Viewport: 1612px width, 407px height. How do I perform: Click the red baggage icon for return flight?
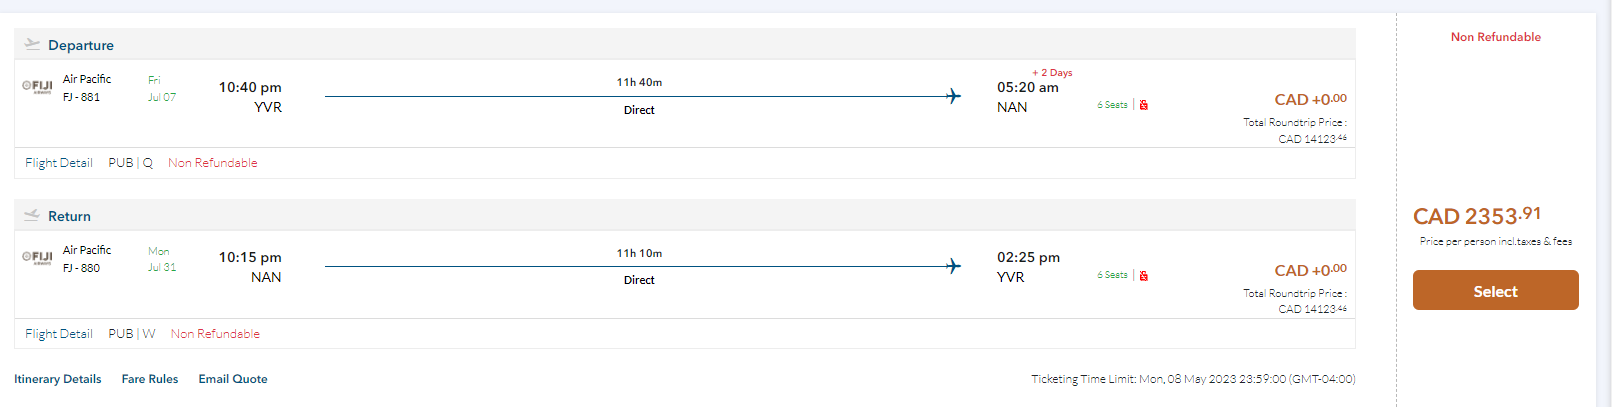point(1144,275)
